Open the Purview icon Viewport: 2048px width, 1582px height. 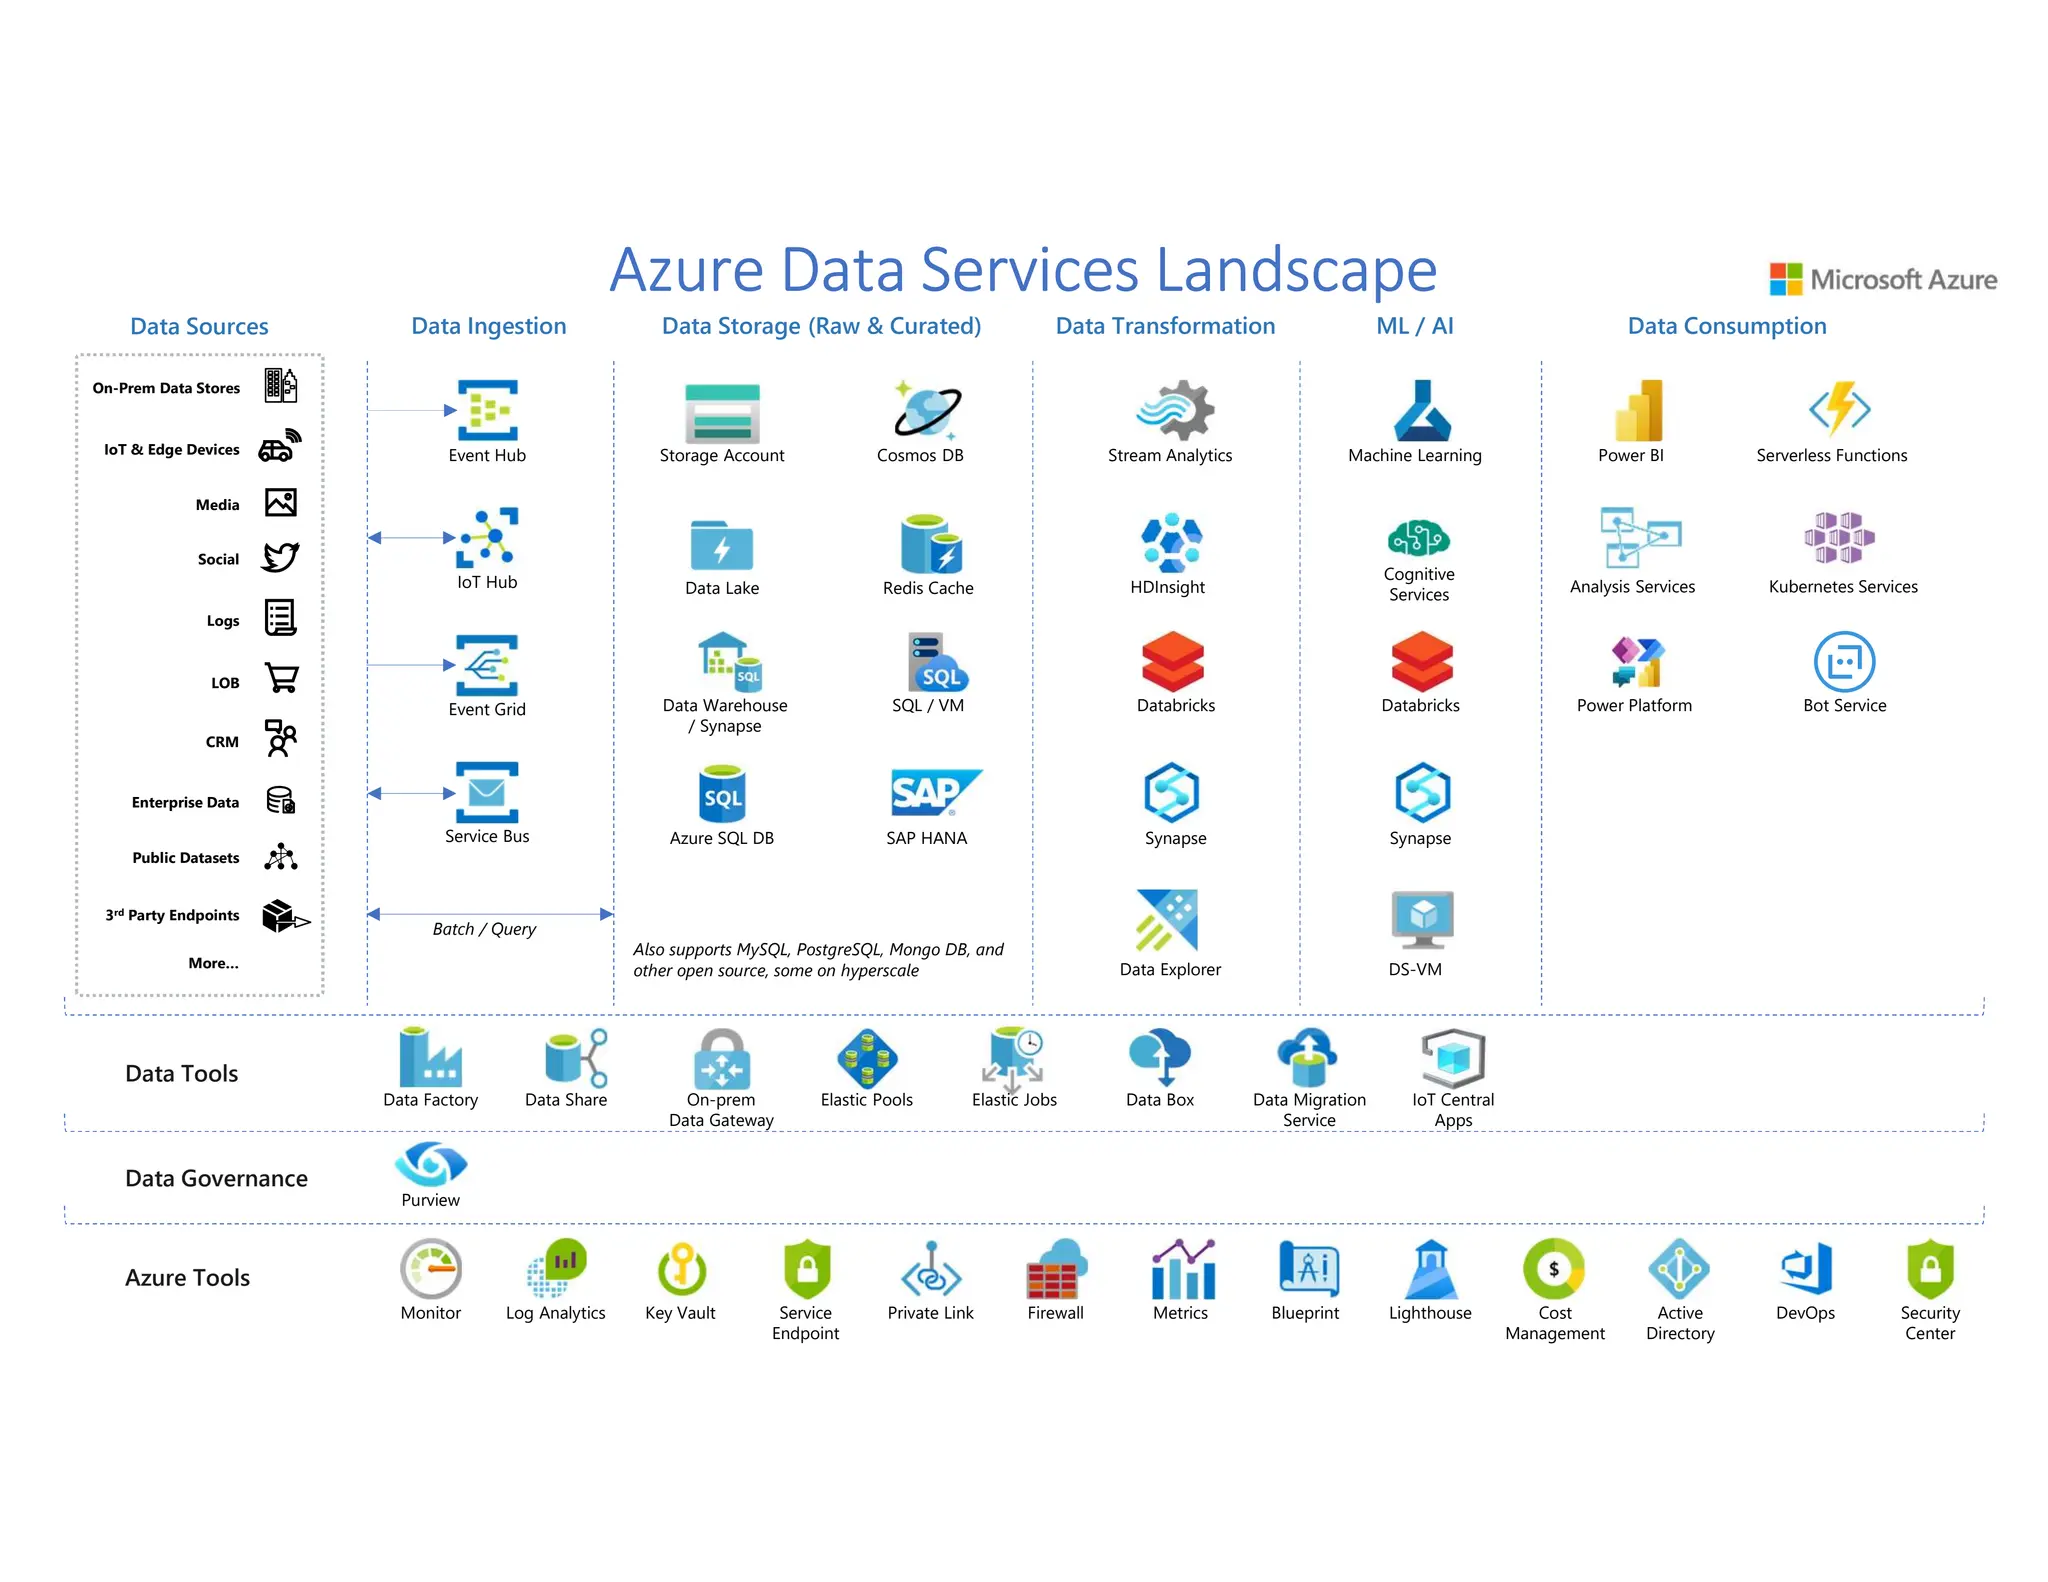point(430,1163)
